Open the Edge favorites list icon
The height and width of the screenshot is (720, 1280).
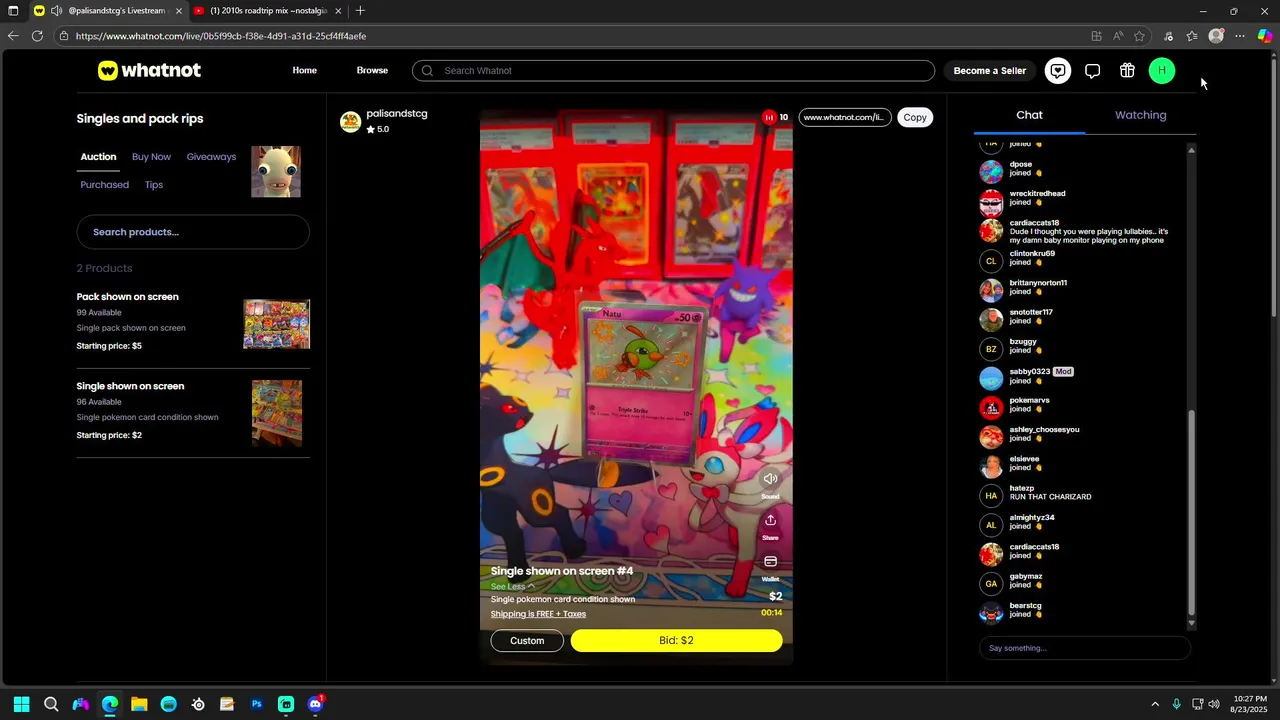click(1192, 36)
